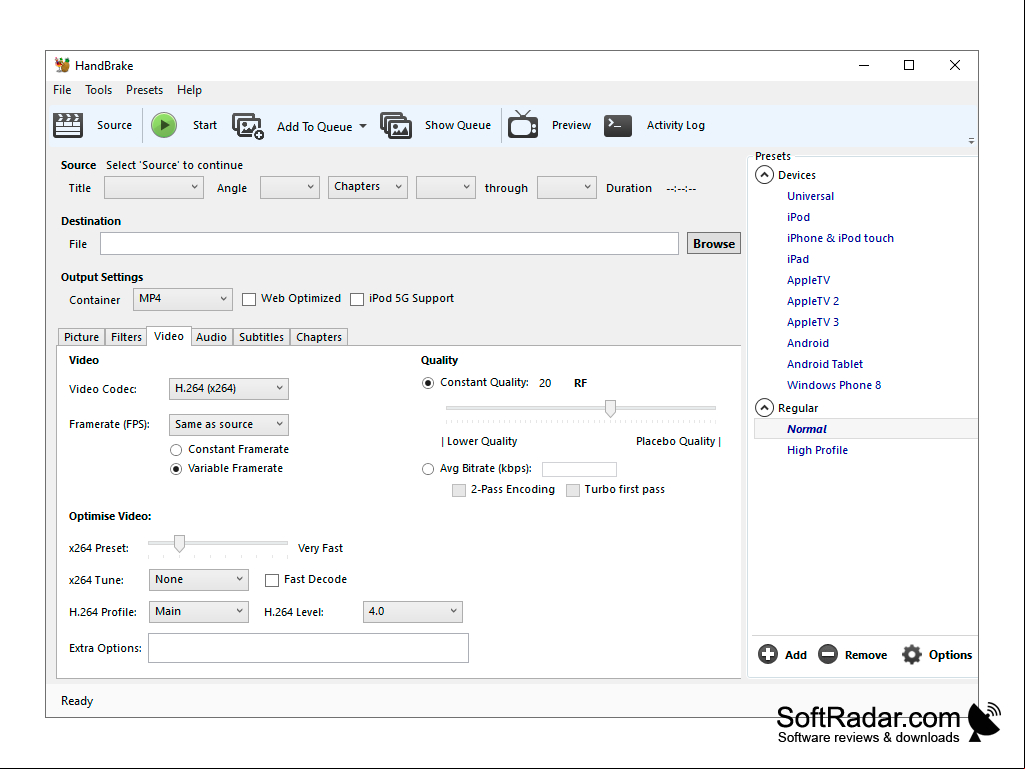This screenshot has width=1025, height=769.
Task: Open the H.264 Profile dropdown
Action: (x=199, y=611)
